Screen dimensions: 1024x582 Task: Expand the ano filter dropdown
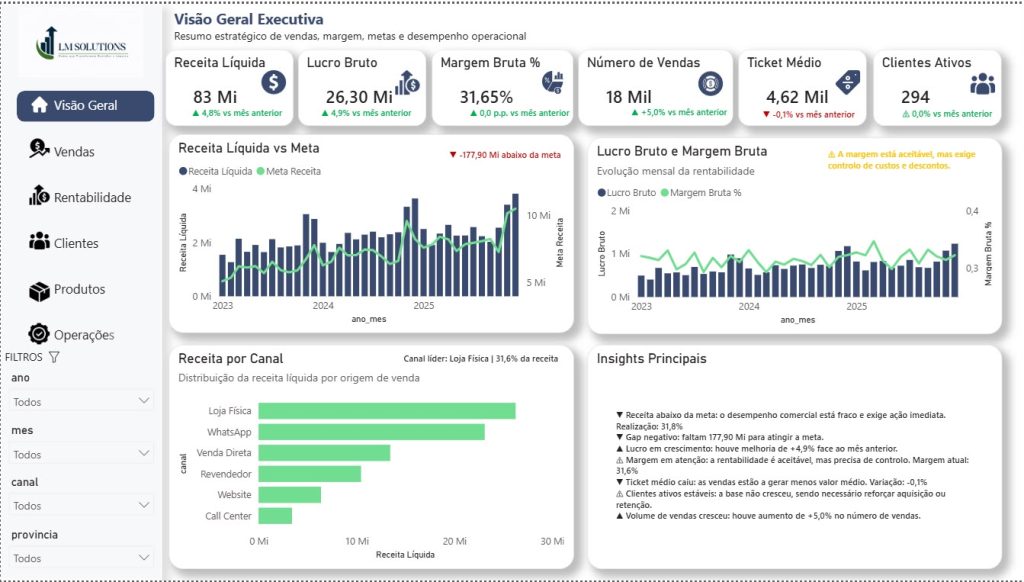coord(82,401)
